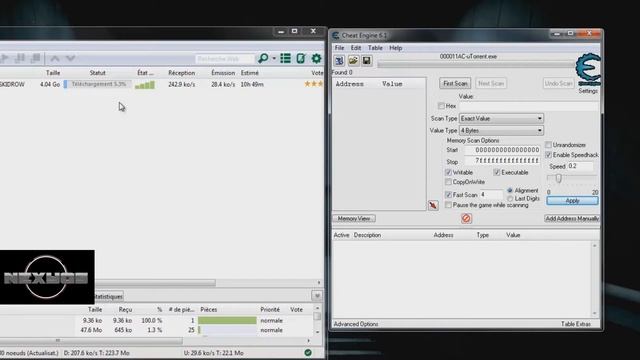
Task: Click the Taille column header
Action: coord(53,73)
